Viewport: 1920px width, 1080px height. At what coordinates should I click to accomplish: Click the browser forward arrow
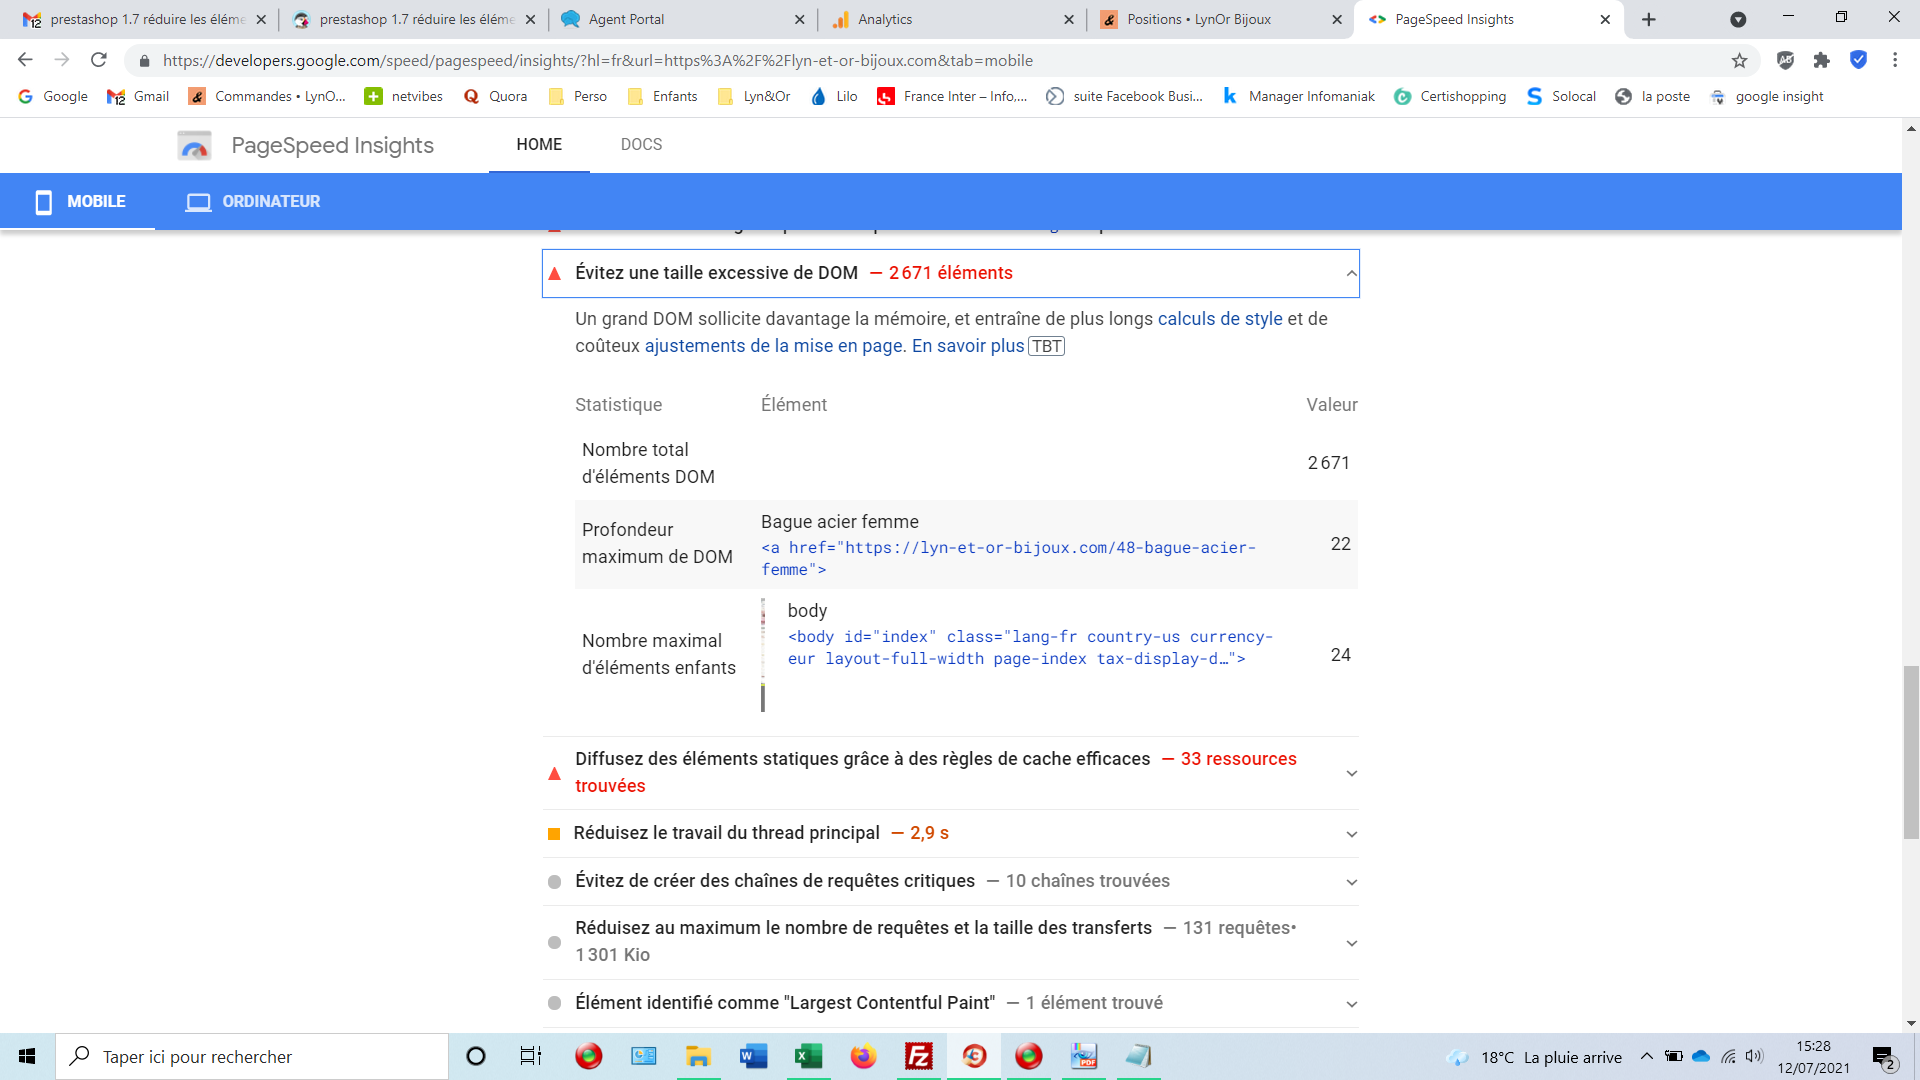pyautogui.click(x=62, y=60)
